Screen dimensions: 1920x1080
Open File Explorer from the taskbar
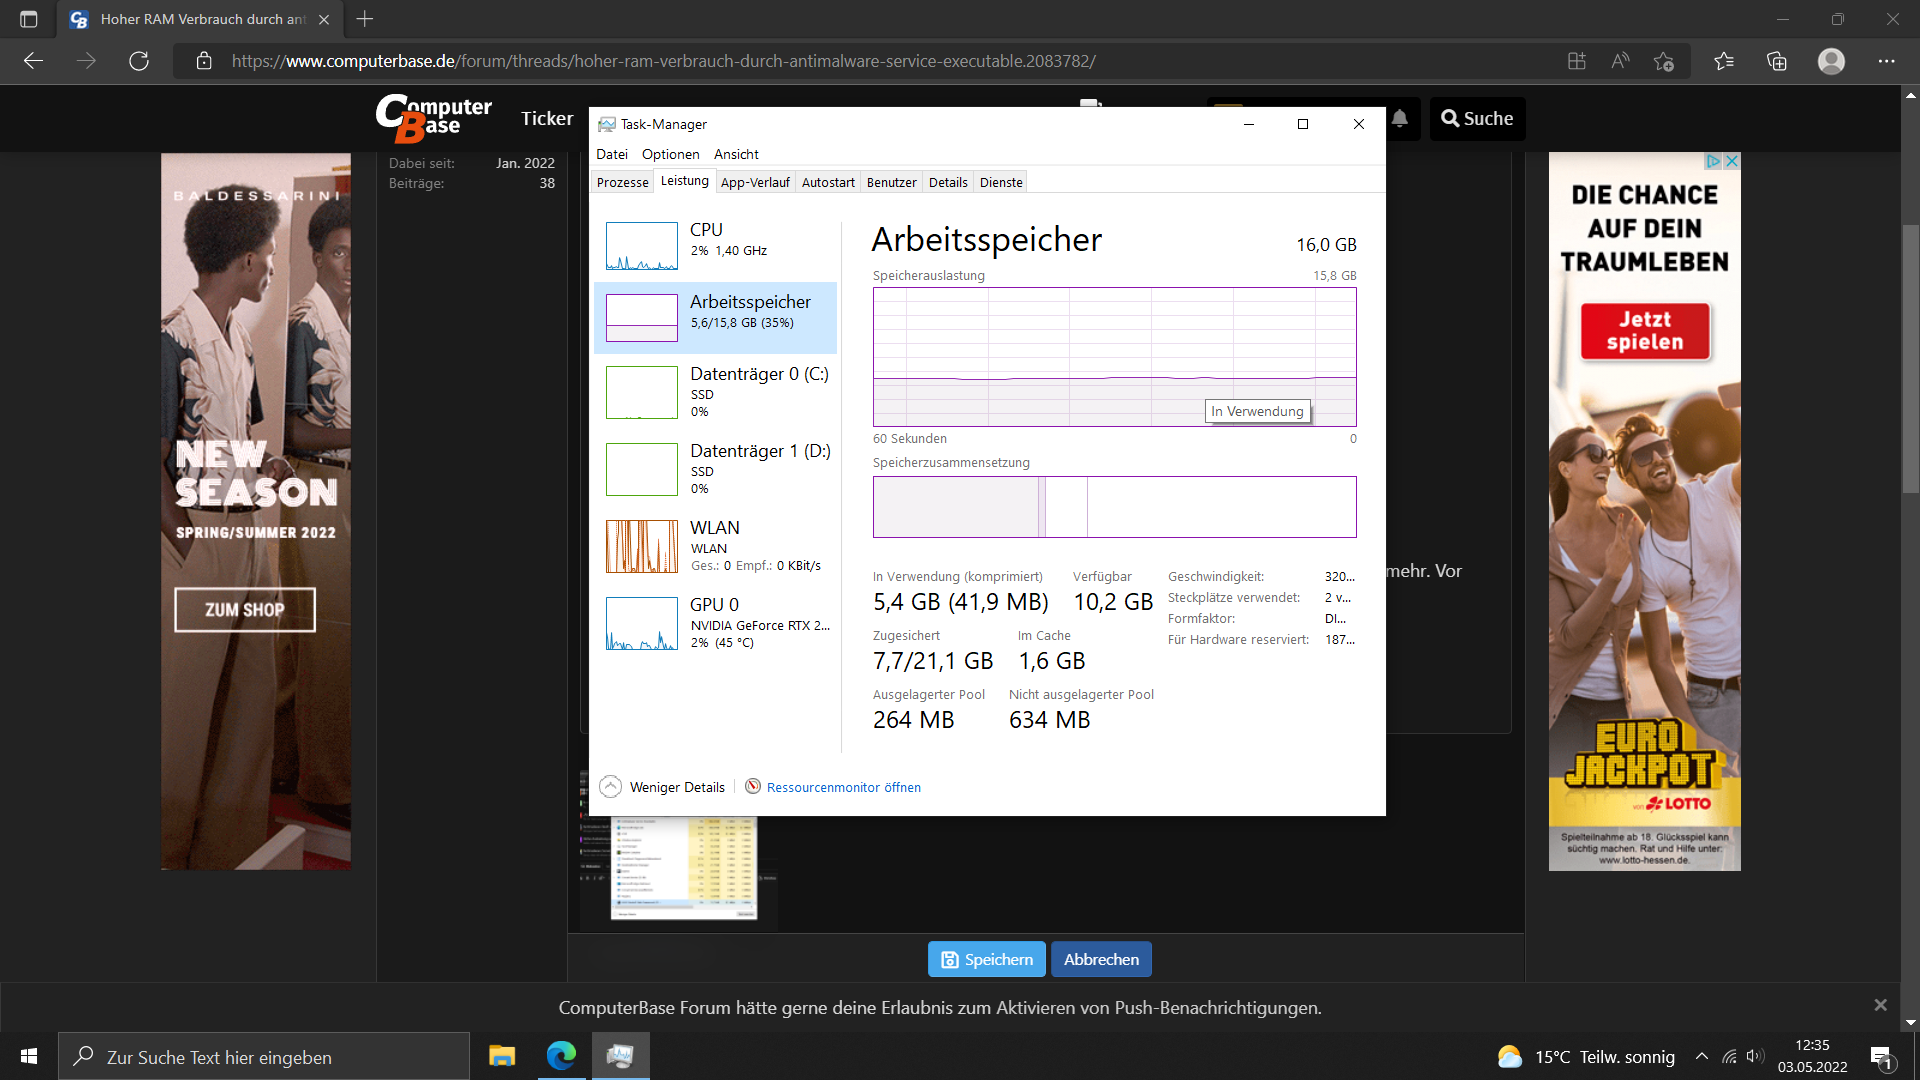coord(502,1056)
